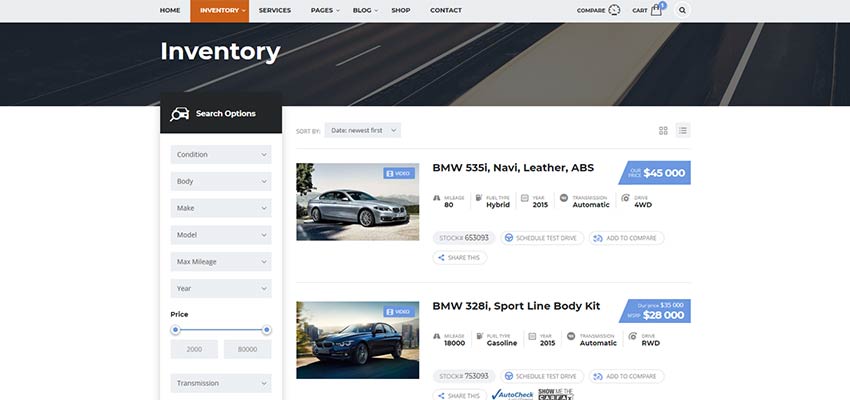Open the Date: newest first sort dropdown
The height and width of the screenshot is (400, 850).
pyautogui.click(x=363, y=131)
